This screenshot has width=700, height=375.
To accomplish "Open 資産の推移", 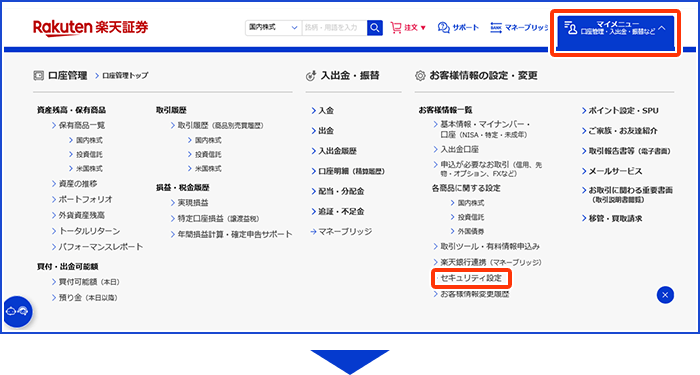I will (75, 183).
